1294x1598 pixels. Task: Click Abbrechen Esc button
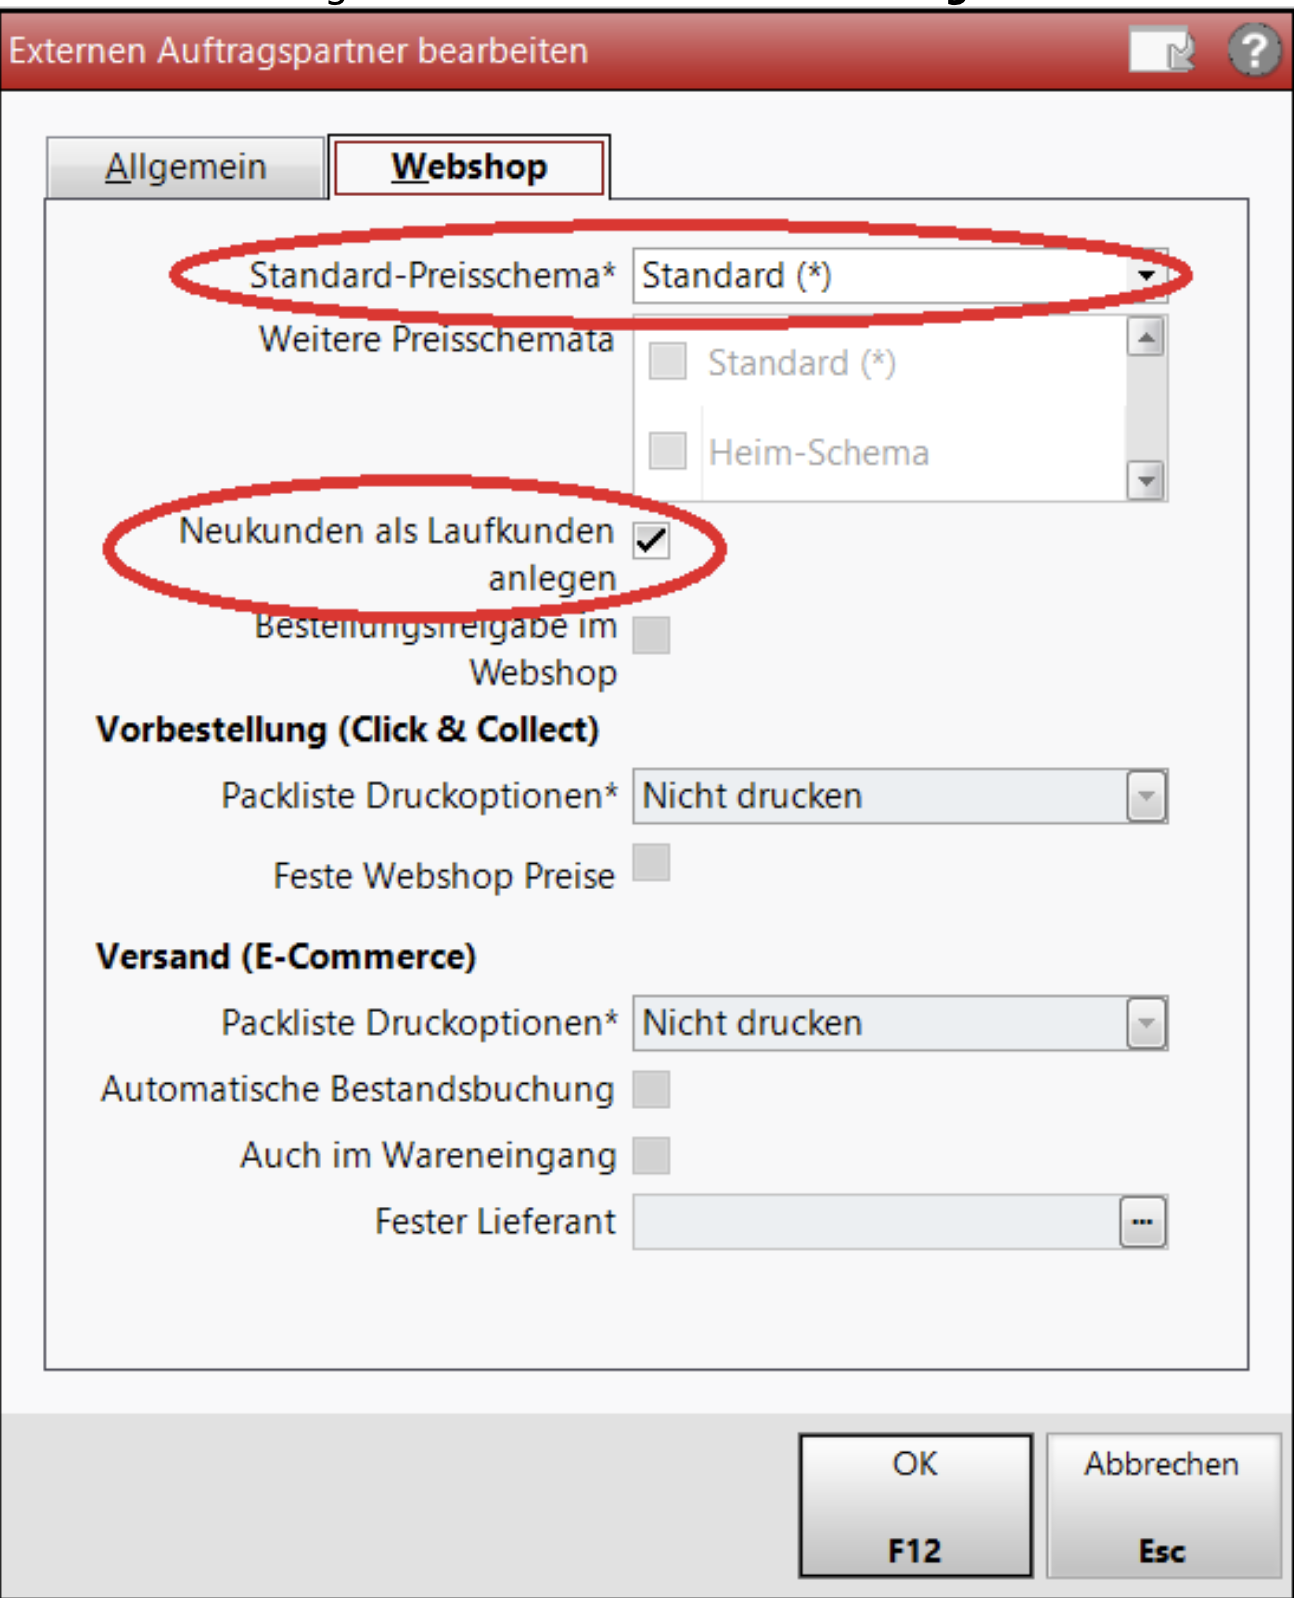[x=1162, y=1506]
